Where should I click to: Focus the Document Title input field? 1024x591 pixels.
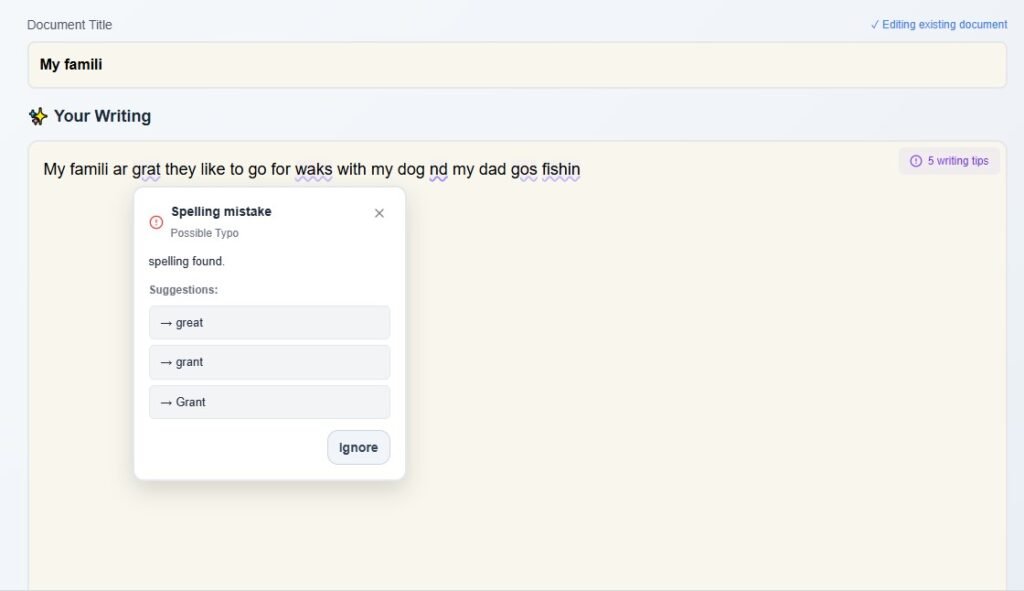(516, 65)
